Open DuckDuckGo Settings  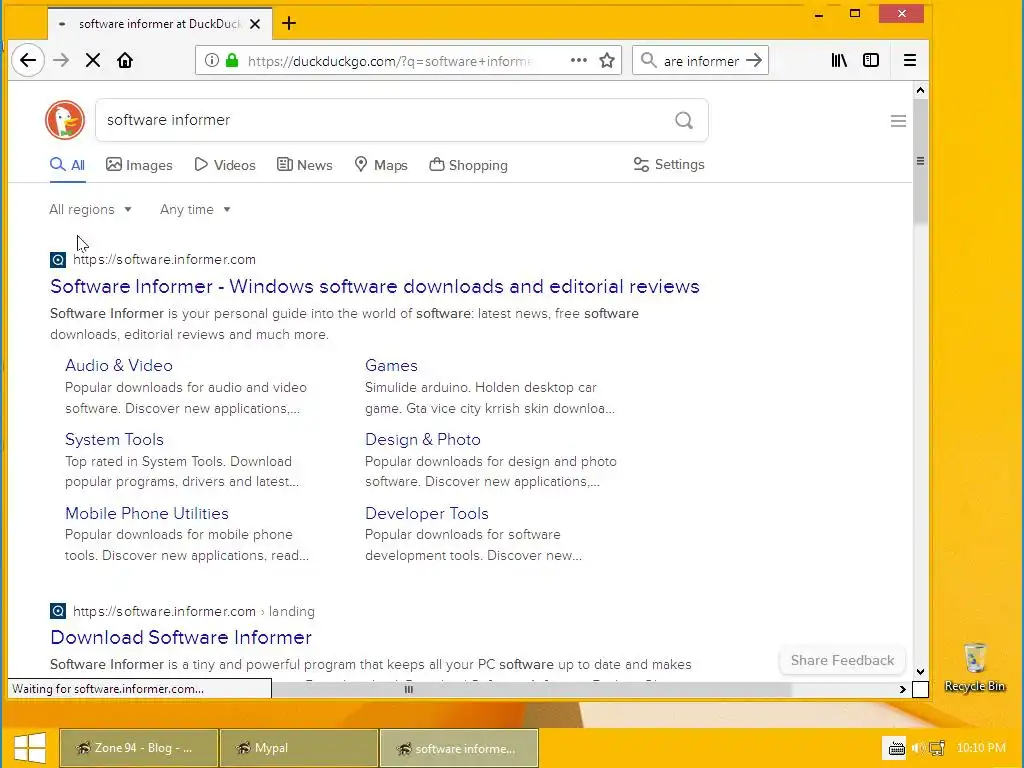[x=669, y=165]
